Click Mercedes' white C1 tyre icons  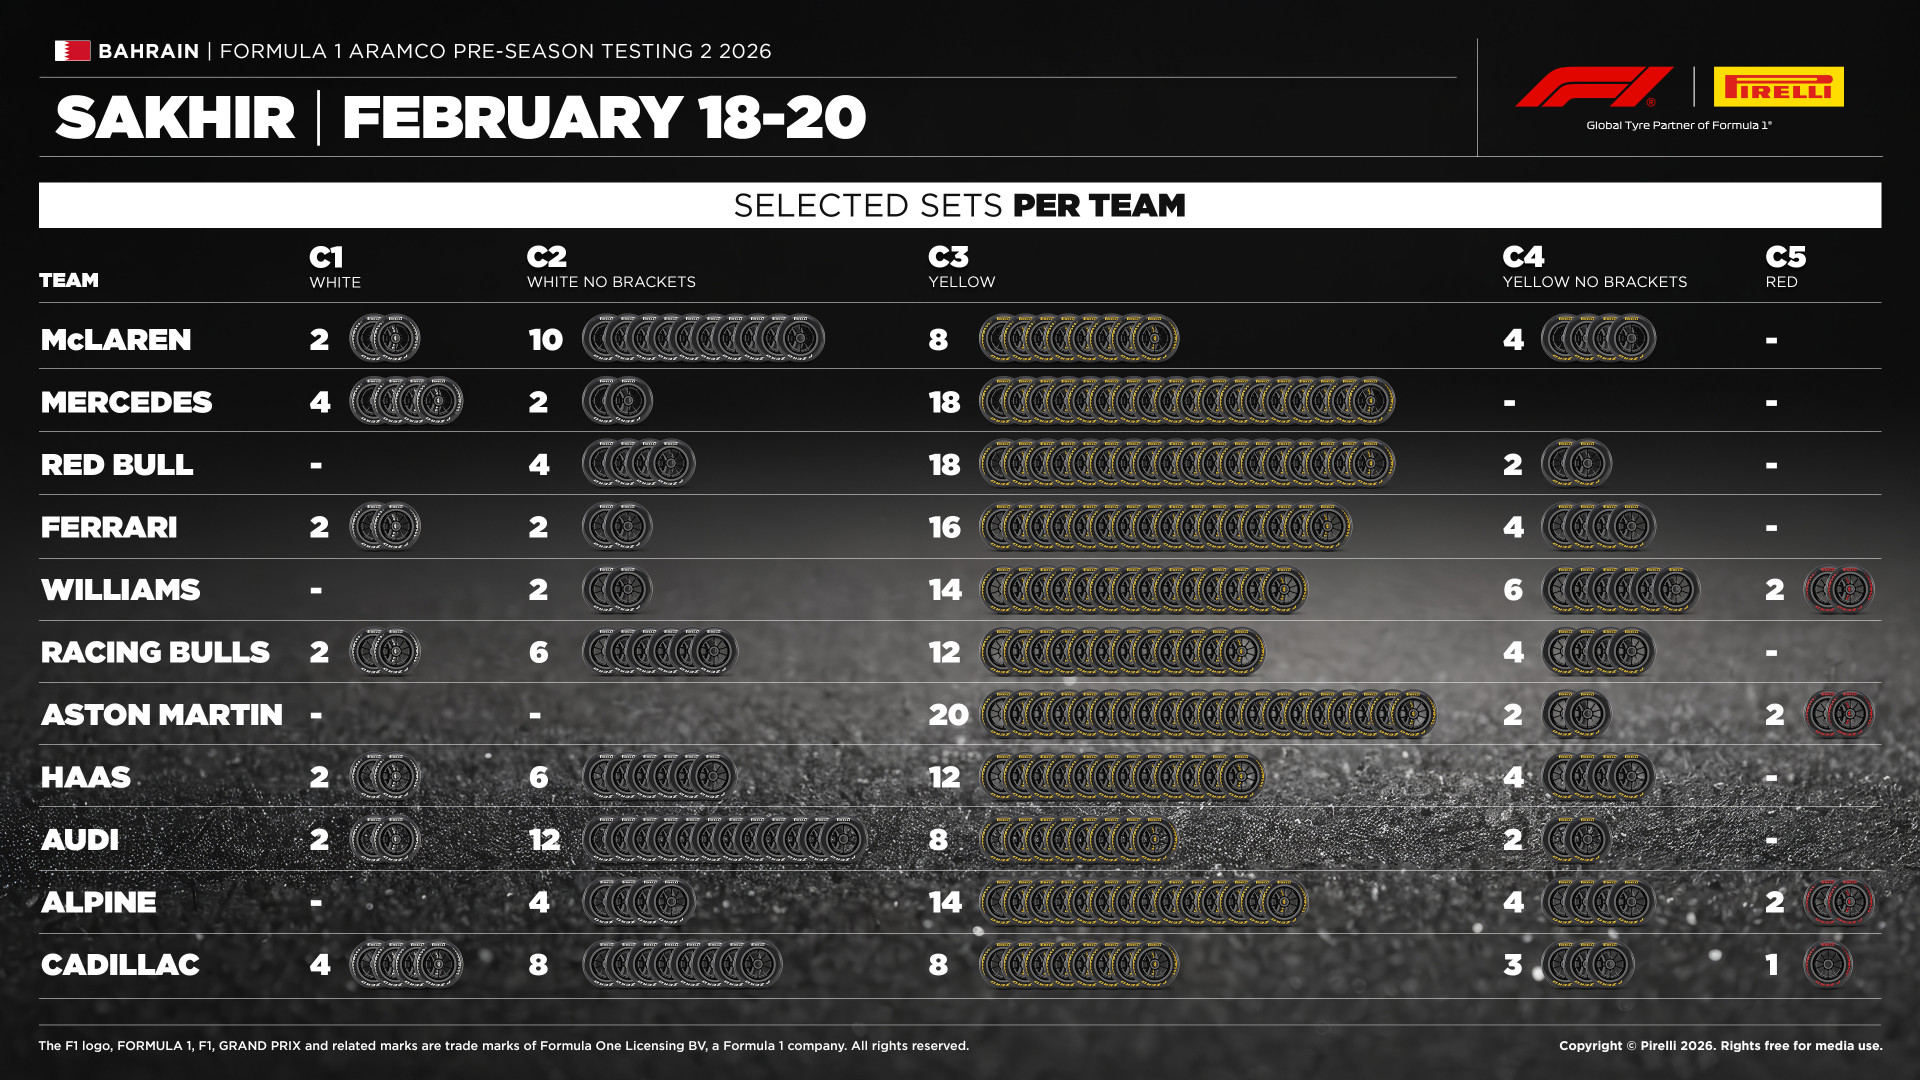[x=406, y=402]
